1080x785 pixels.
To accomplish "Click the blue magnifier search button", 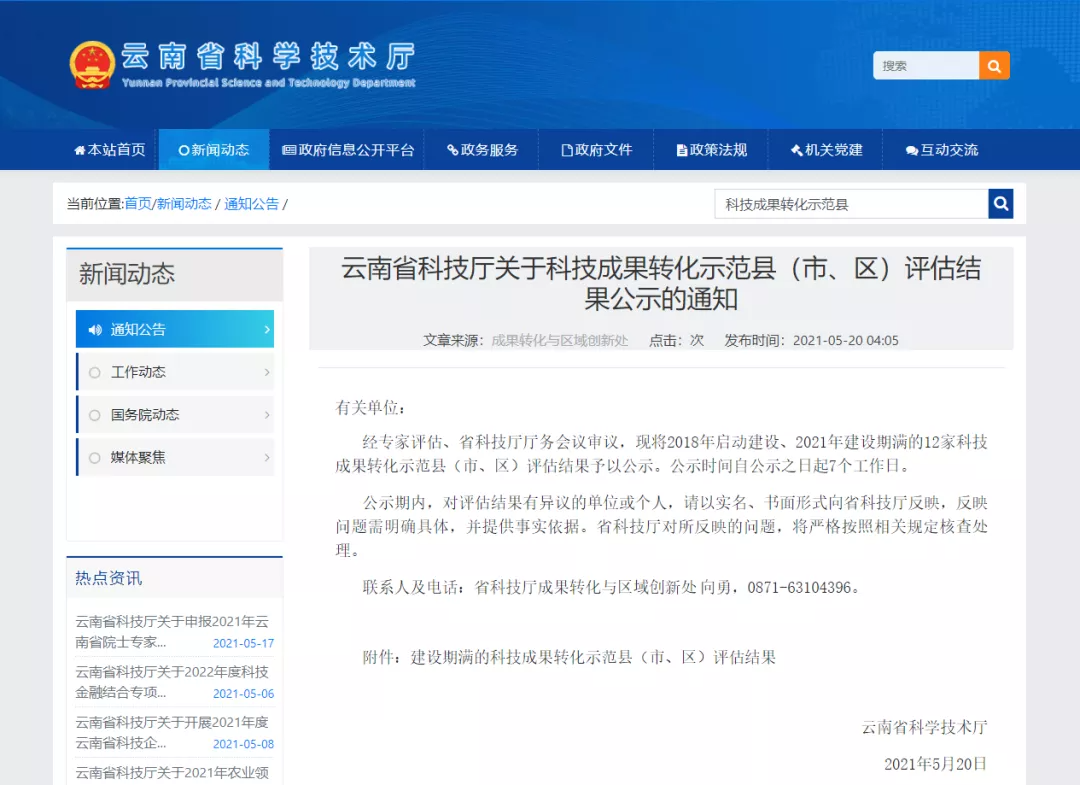I will point(1001,204).
